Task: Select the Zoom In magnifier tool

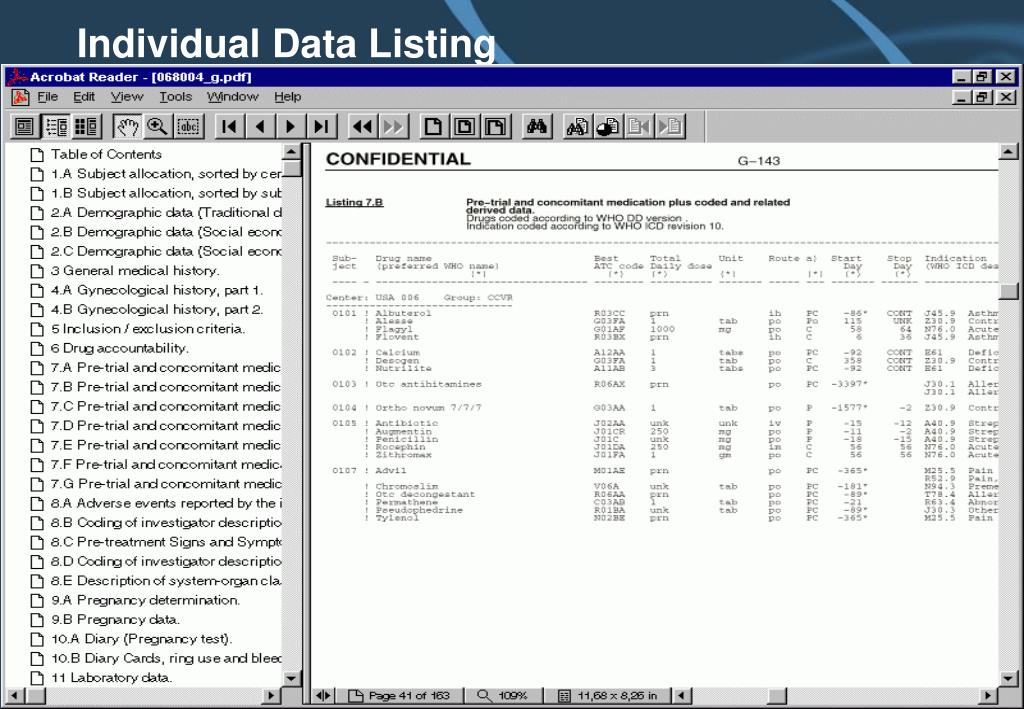Action: click(x=157, y=126)
